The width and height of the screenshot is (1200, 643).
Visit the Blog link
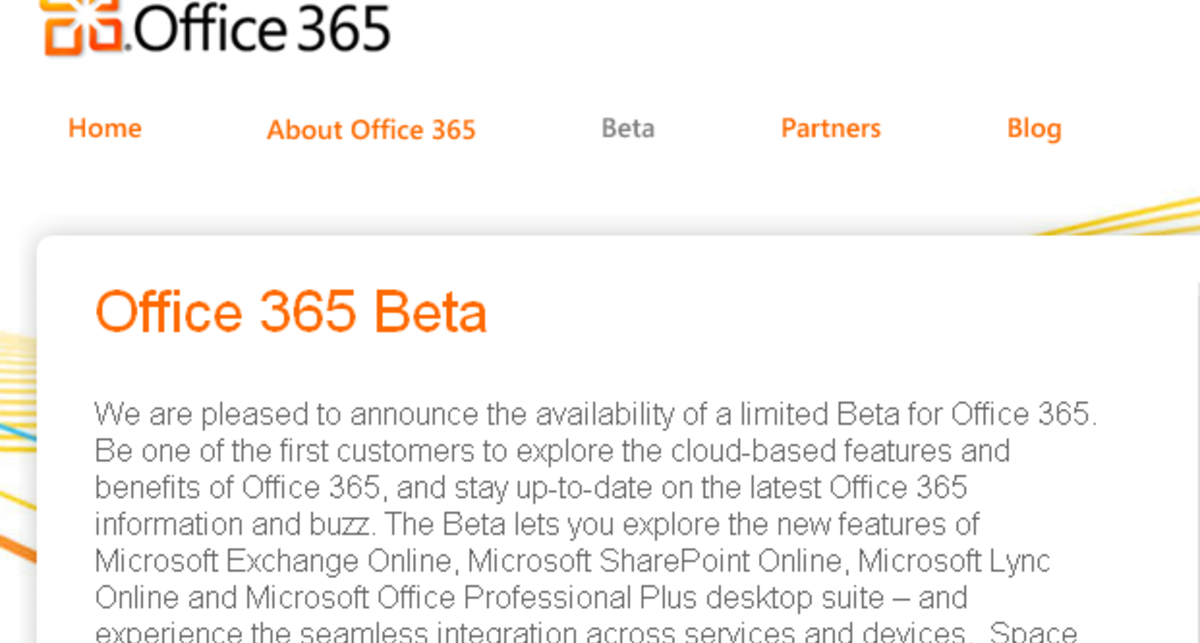[x=1034, y=128]
